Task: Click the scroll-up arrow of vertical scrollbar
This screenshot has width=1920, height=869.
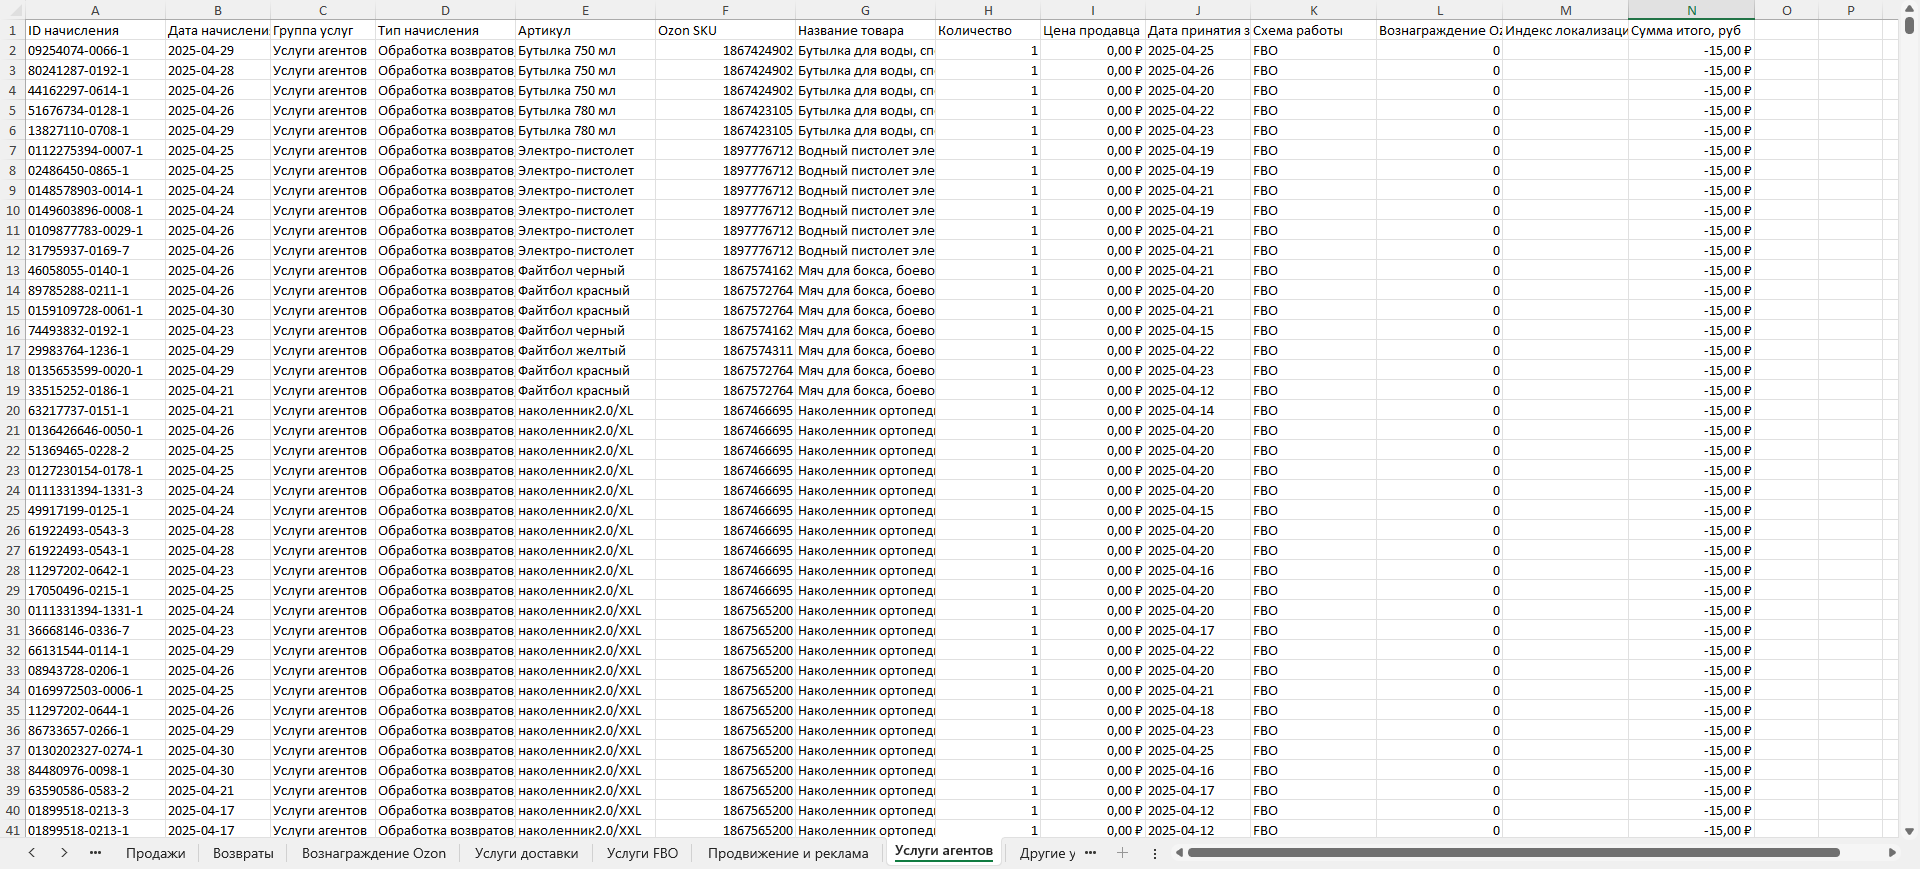Action: click(x=1909, y=9)
